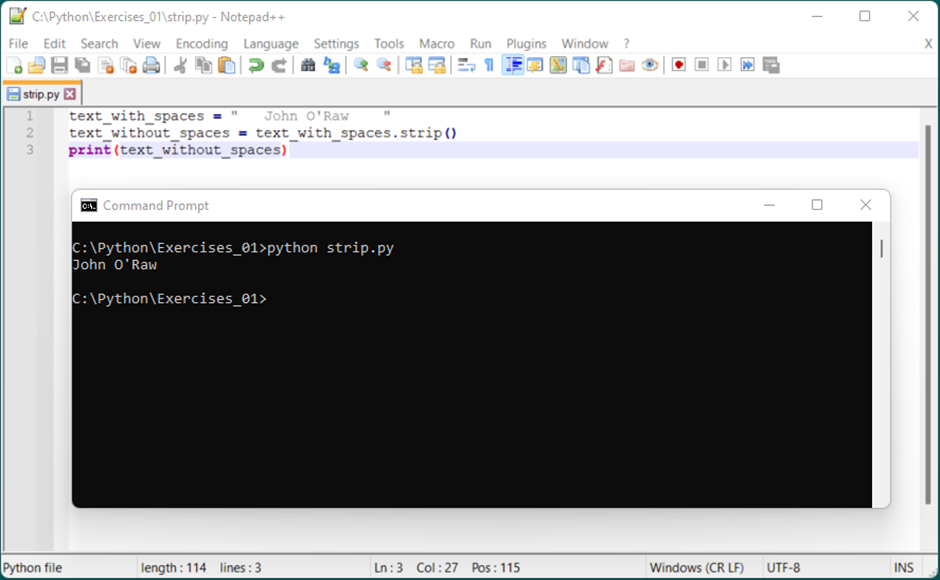Image resolution: width=940 pixels, height=580 pixels.
Task: Click the Zoom in magnifier icon
Action: (x=360, y=65)
